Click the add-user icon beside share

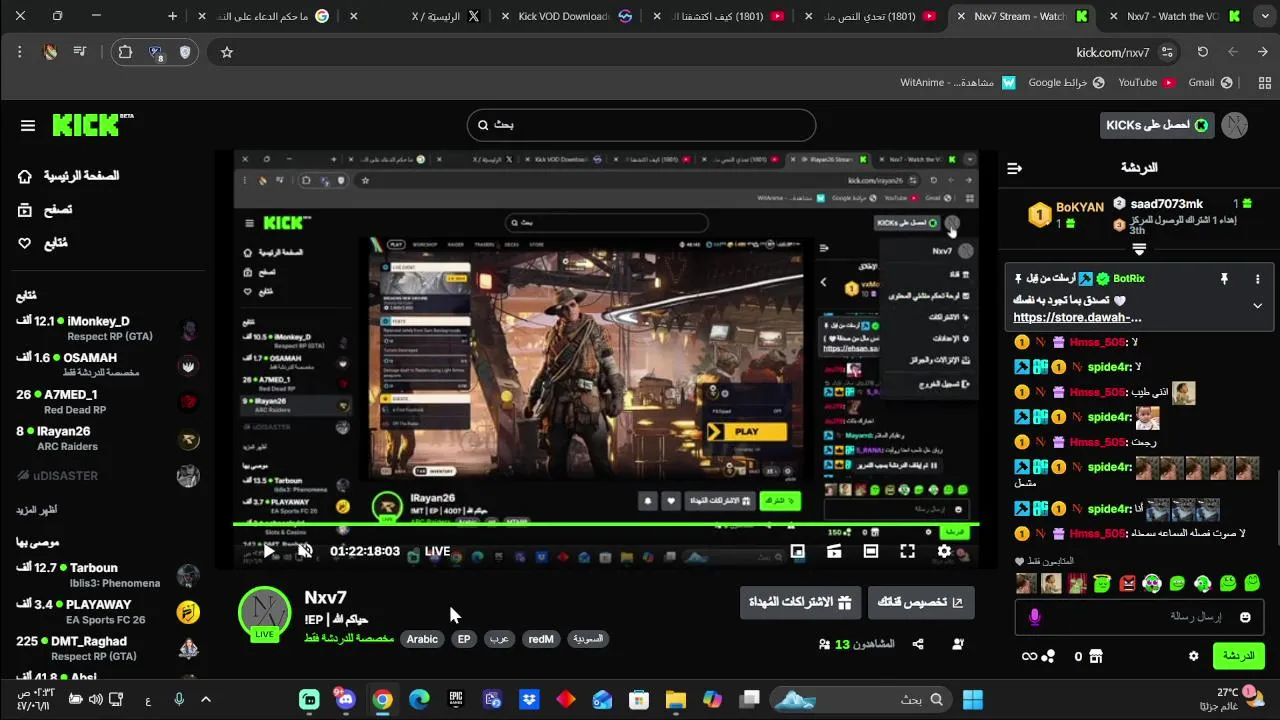pyautogui.click(x=958, y=644)
